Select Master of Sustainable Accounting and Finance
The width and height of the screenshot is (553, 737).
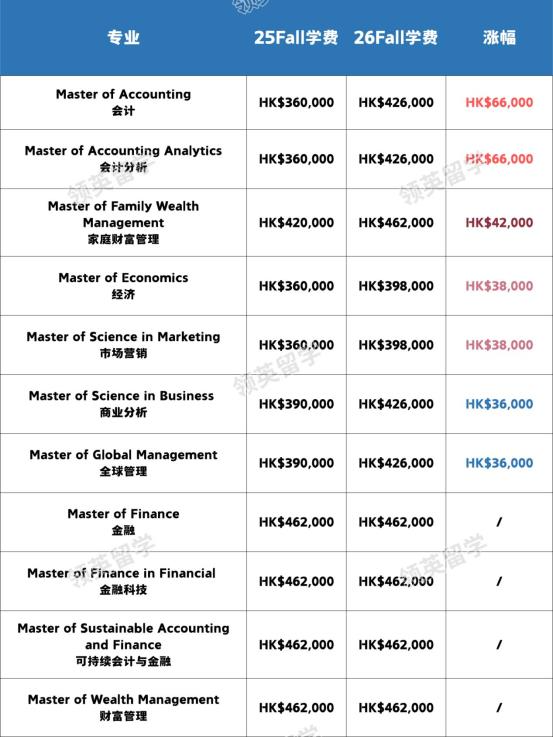pyautogui.click(x=123, y=644)
